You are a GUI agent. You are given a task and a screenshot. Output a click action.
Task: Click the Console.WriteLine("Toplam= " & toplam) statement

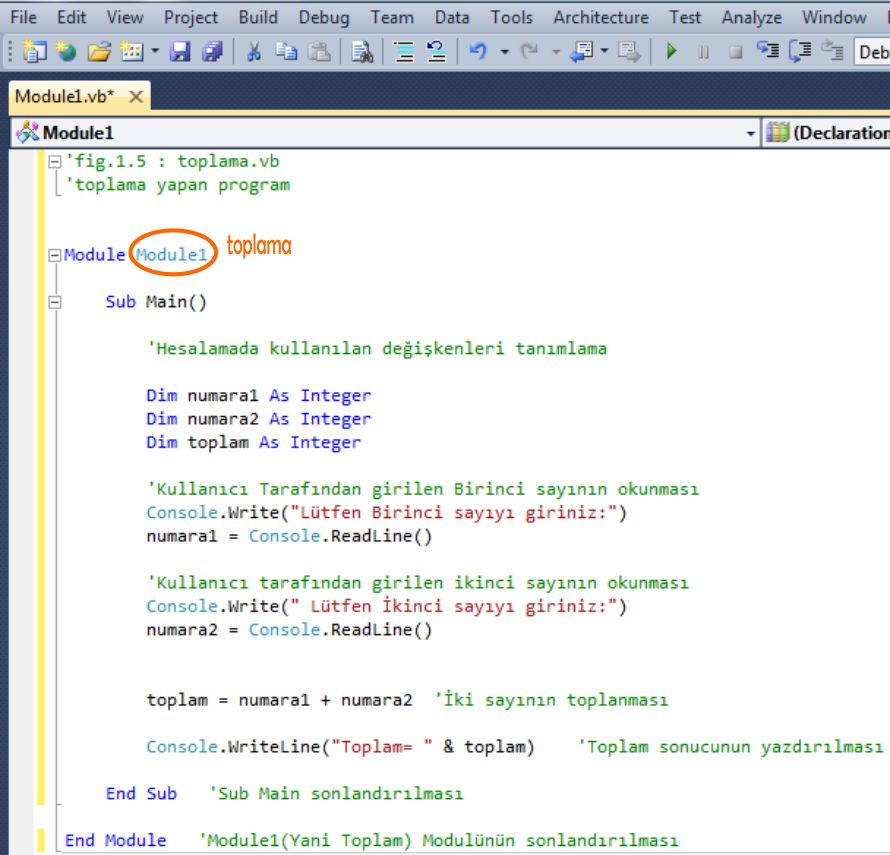(341, 747)
